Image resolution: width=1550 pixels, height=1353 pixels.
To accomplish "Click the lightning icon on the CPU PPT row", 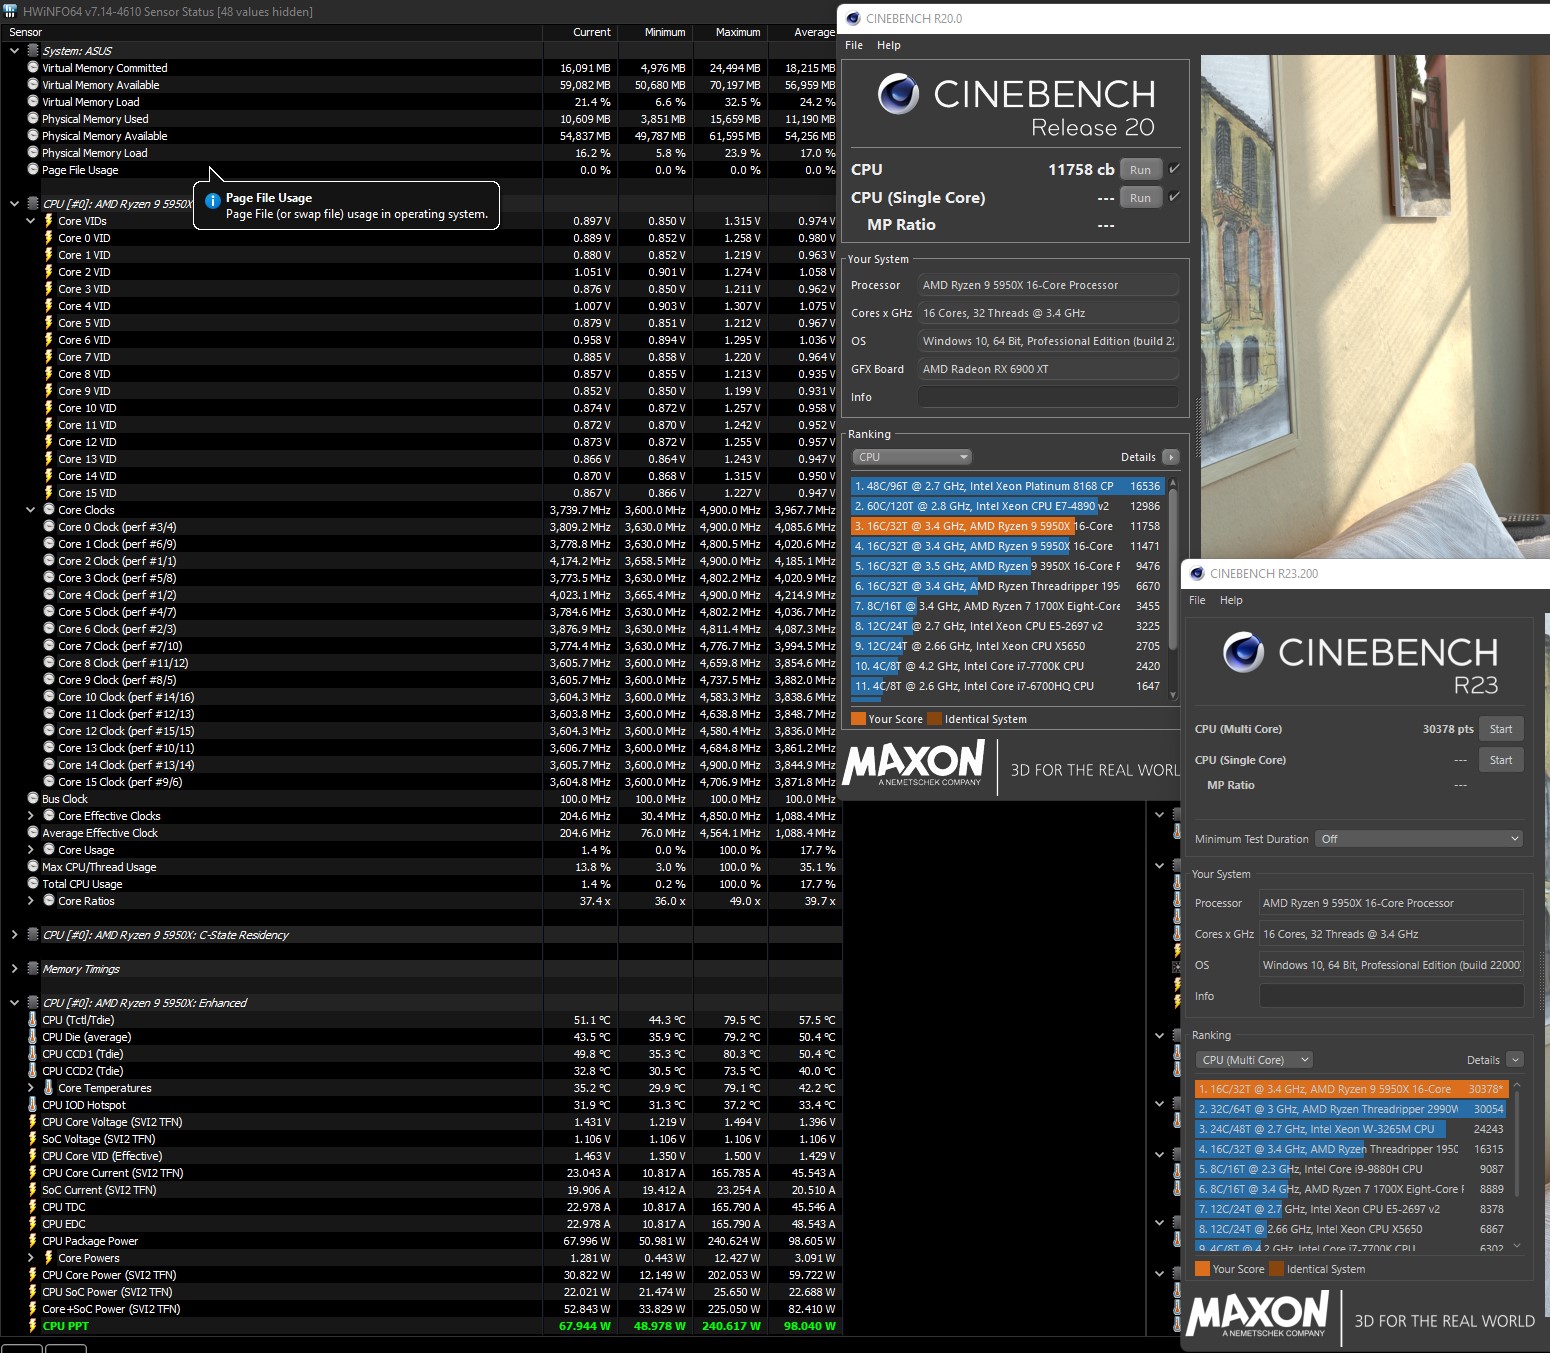I will [x=33, y=1326].
